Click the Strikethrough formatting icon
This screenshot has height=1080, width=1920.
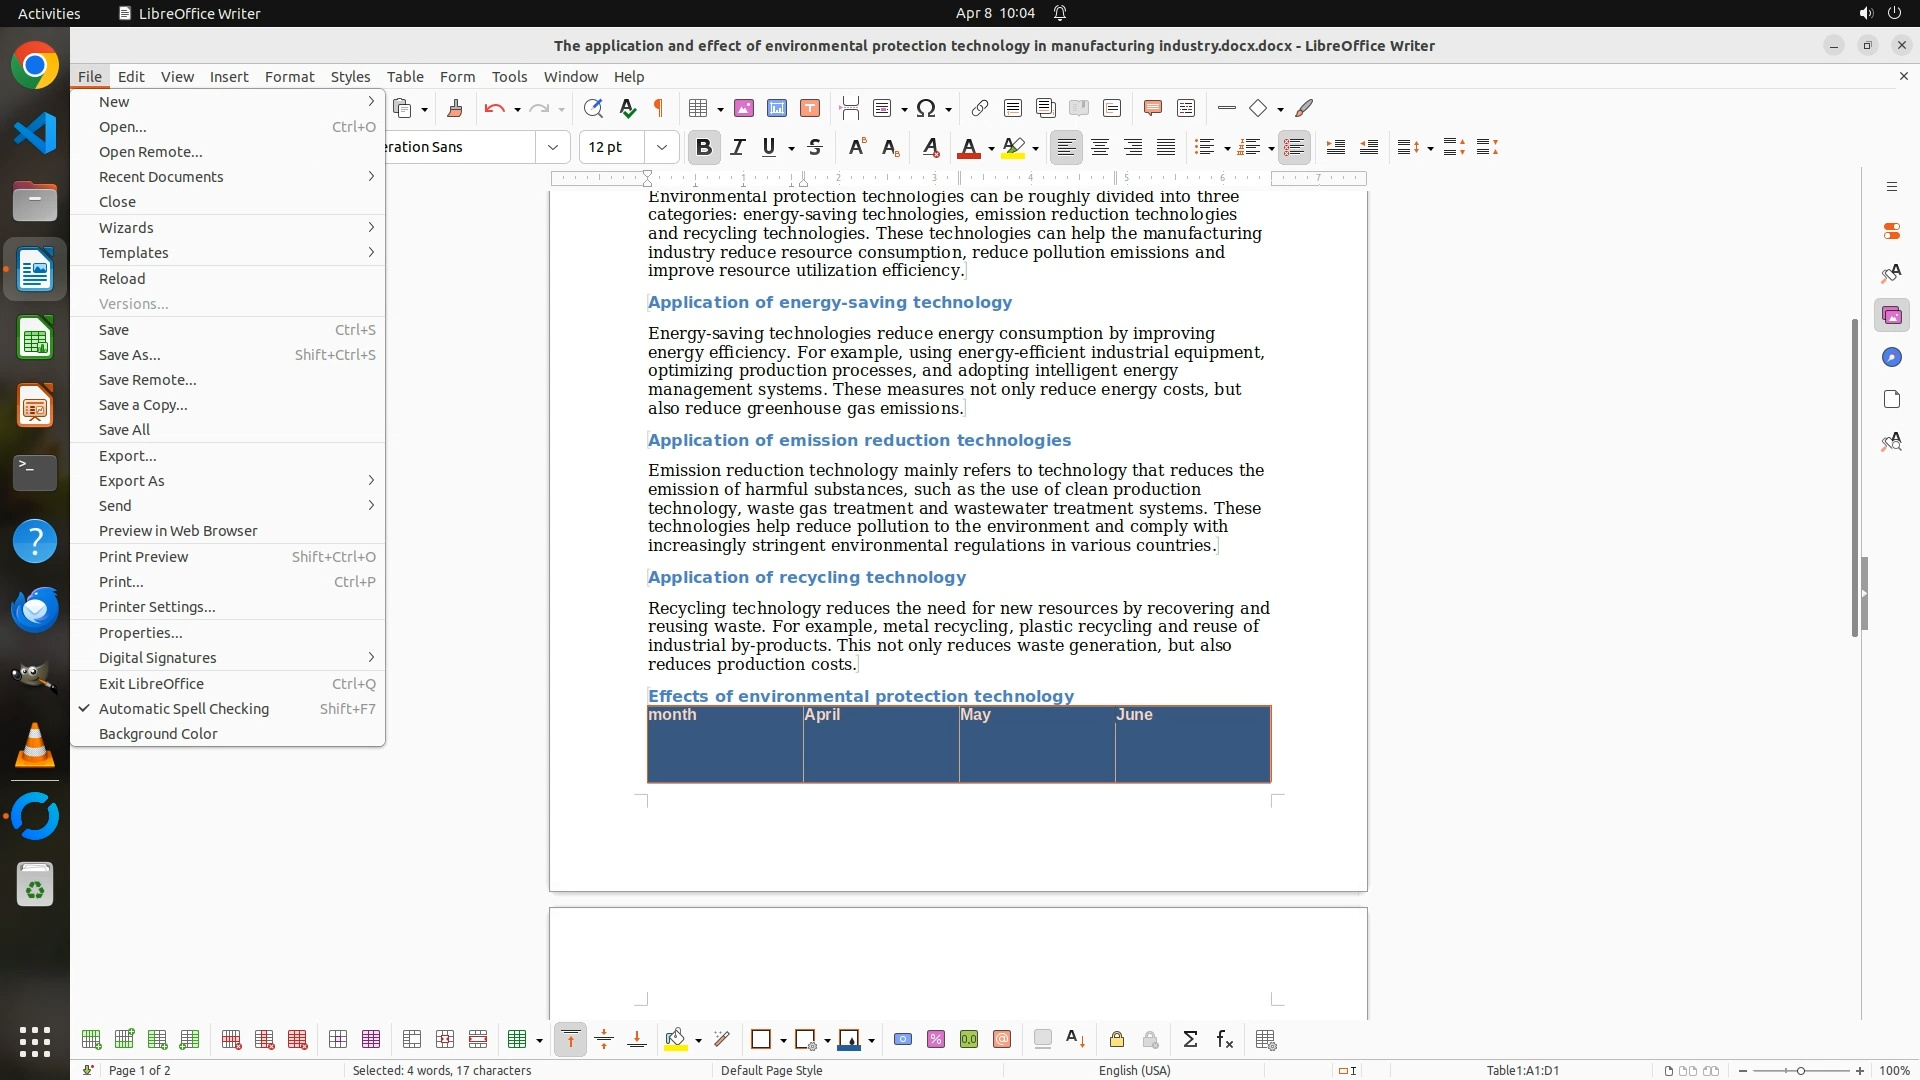click(815, 147)
